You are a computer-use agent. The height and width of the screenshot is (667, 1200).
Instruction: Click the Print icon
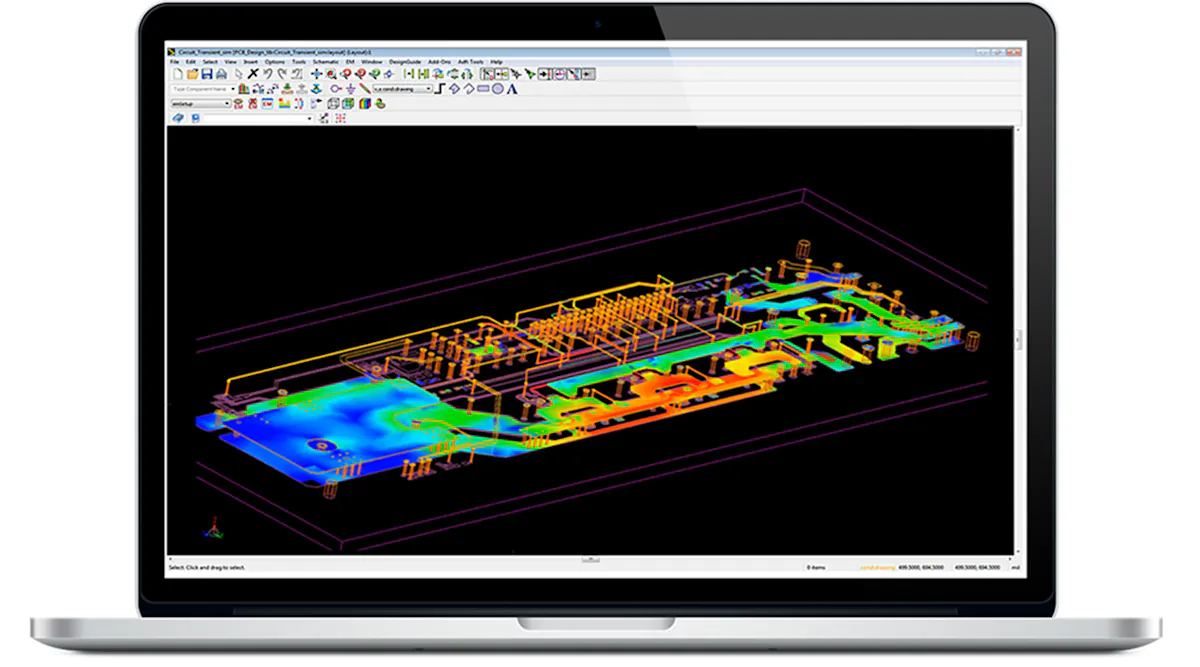(x=221, y=74)
